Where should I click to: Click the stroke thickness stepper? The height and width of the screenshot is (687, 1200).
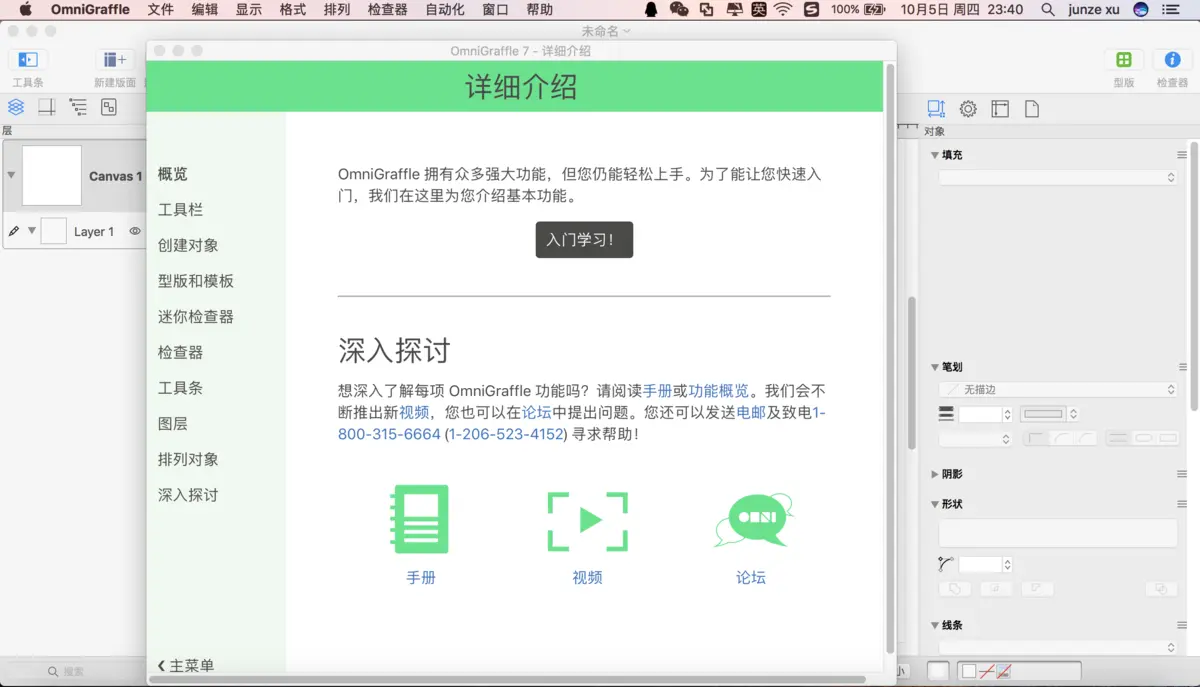pyautogui.click(x=1007, y=414)
